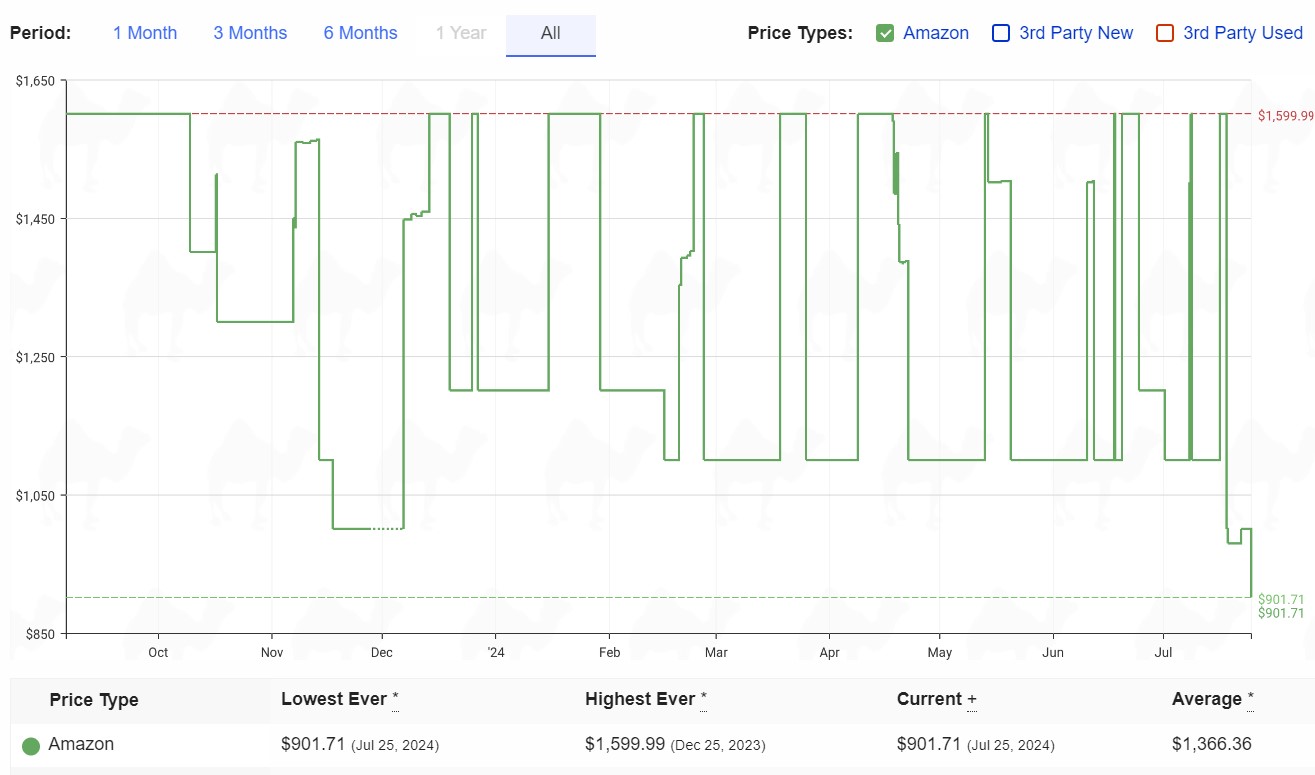
Task: Click the $1,050 y-axis label
Action: click(35, 495)
